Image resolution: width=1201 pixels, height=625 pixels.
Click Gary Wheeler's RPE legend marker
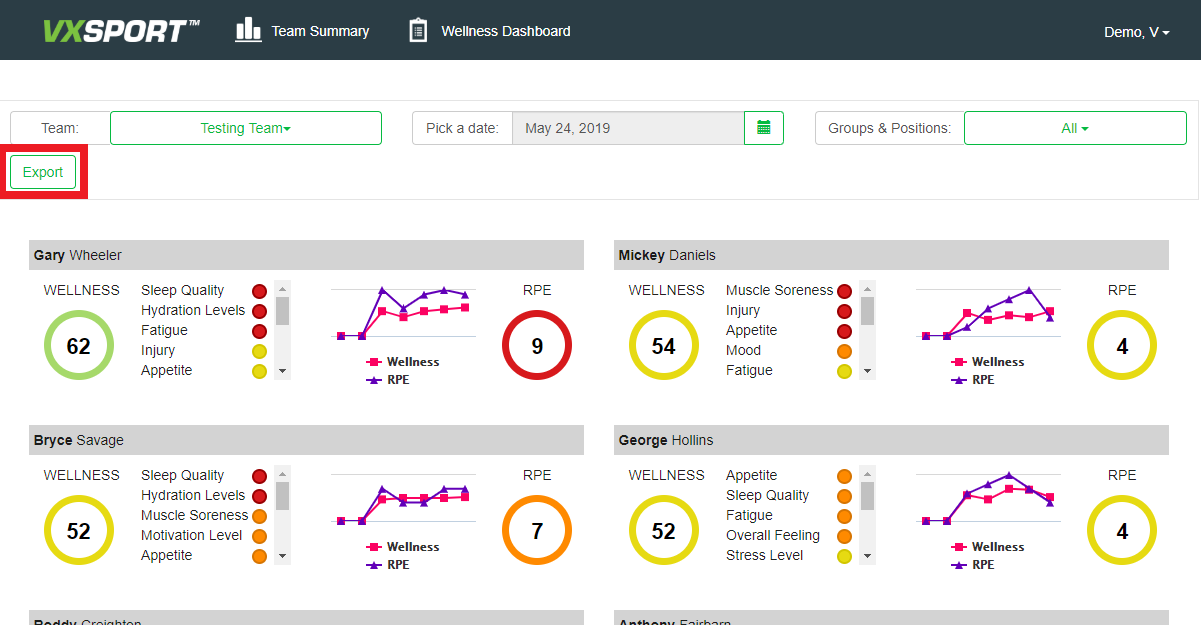(374, 380)
